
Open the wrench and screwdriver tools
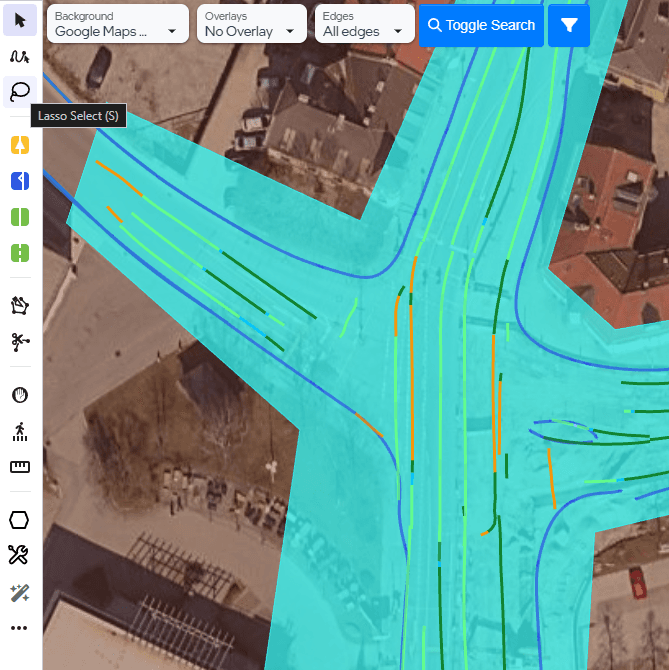[20, 555]
